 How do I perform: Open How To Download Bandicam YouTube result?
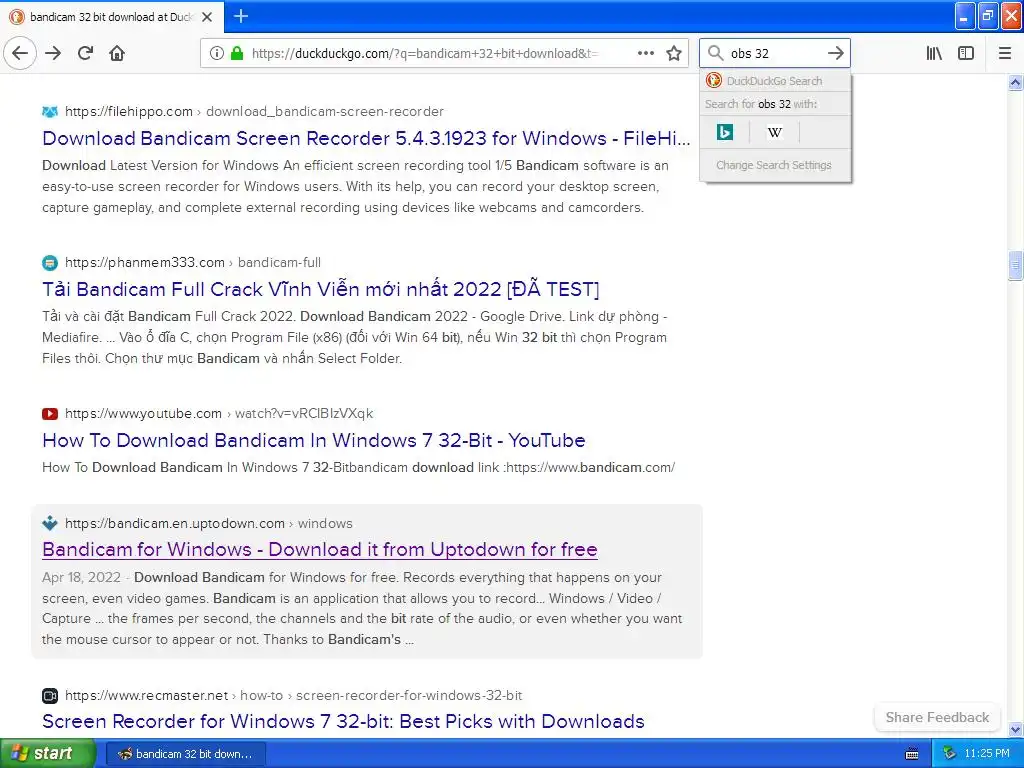[313, 440]
